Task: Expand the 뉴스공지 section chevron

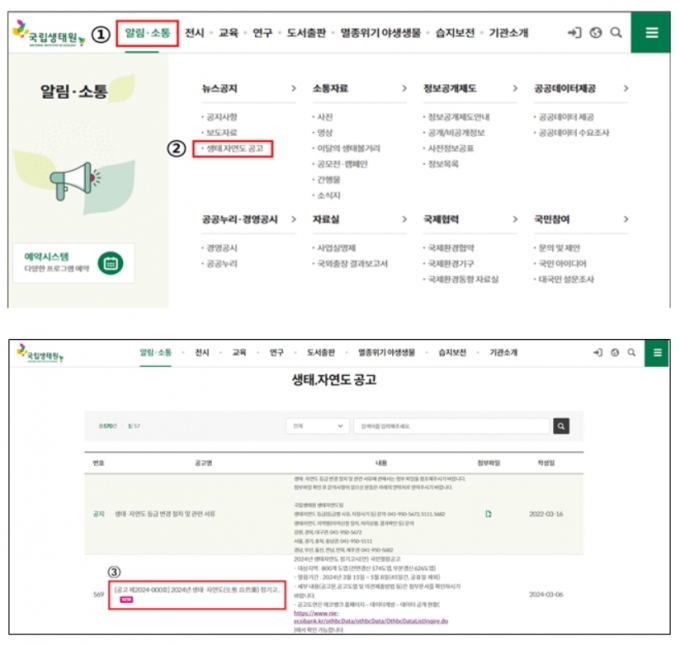Action: point(293,89)
